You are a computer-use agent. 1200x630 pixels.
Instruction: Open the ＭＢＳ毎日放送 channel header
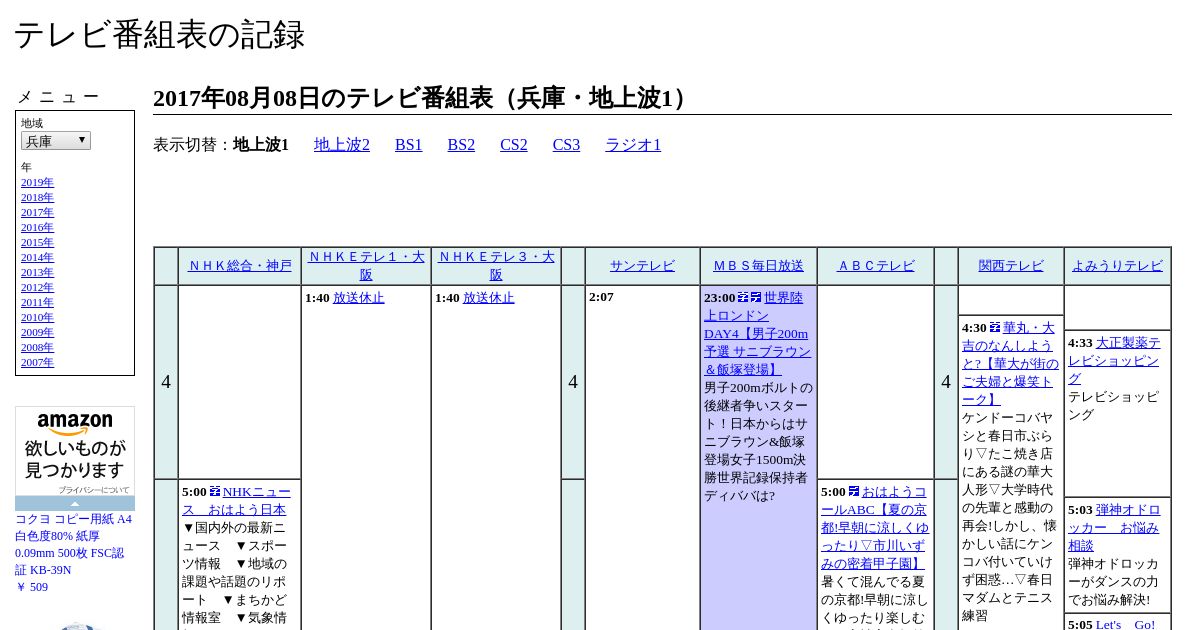[x=758, y=266]
